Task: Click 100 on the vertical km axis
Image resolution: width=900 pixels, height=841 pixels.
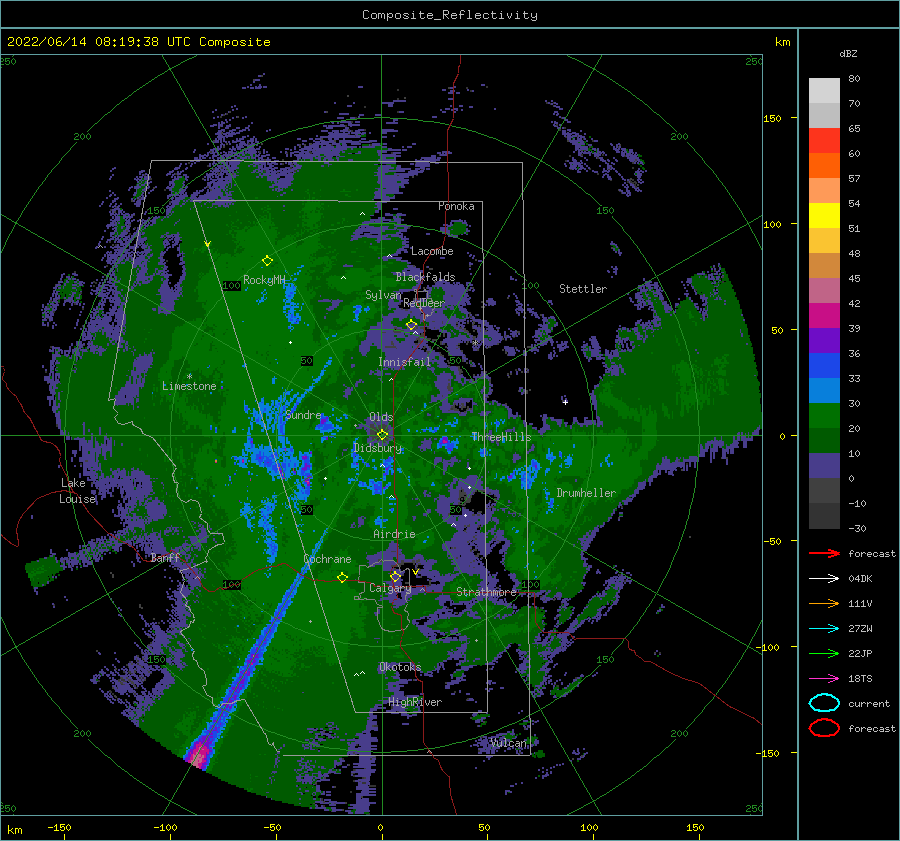Action: point(772,224)
